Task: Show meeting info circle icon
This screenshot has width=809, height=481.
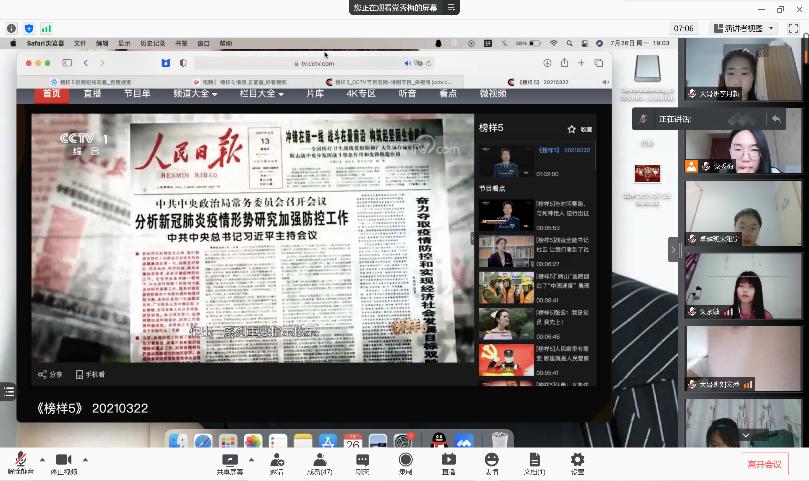Action: tap(11, 28)
